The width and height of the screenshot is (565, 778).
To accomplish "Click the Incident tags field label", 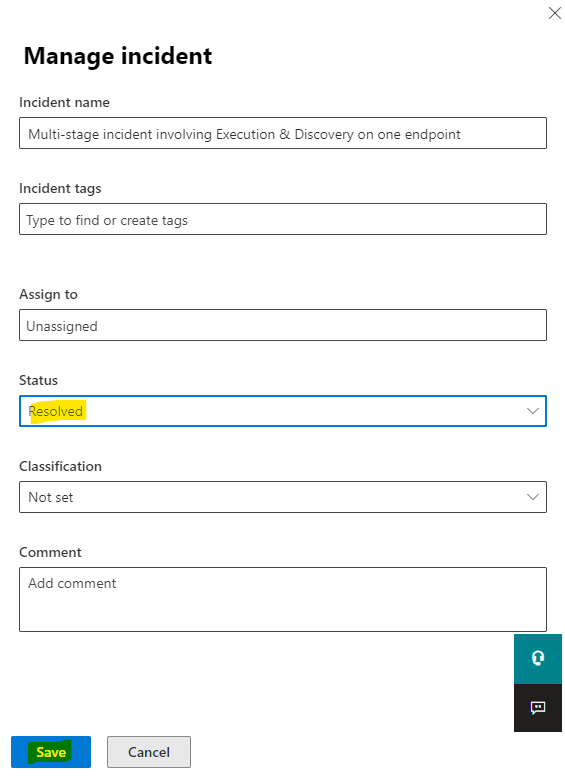I will point(60,189).
